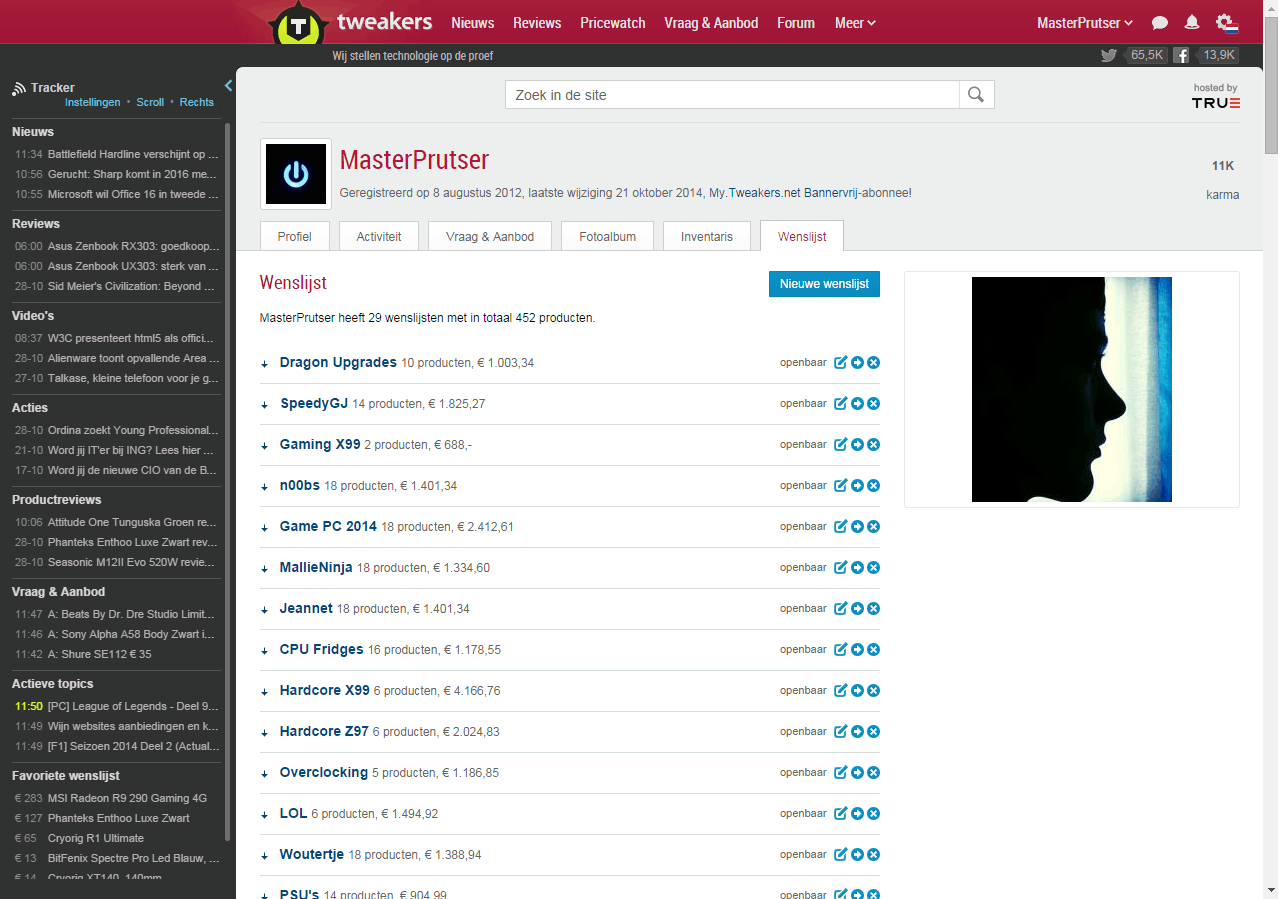
Task: Edit the Dragon Upgrades wishlist
Action: click(x=841, y=362)
